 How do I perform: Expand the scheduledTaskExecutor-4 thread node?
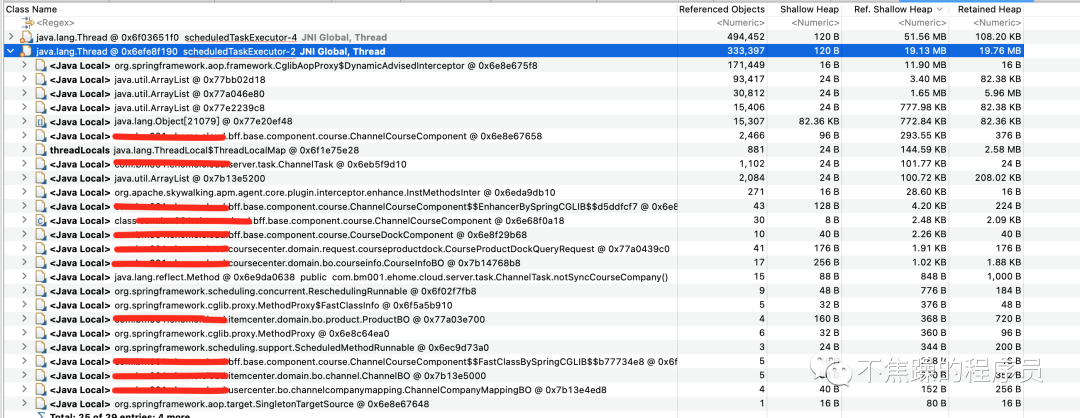(x=10, y=37)
